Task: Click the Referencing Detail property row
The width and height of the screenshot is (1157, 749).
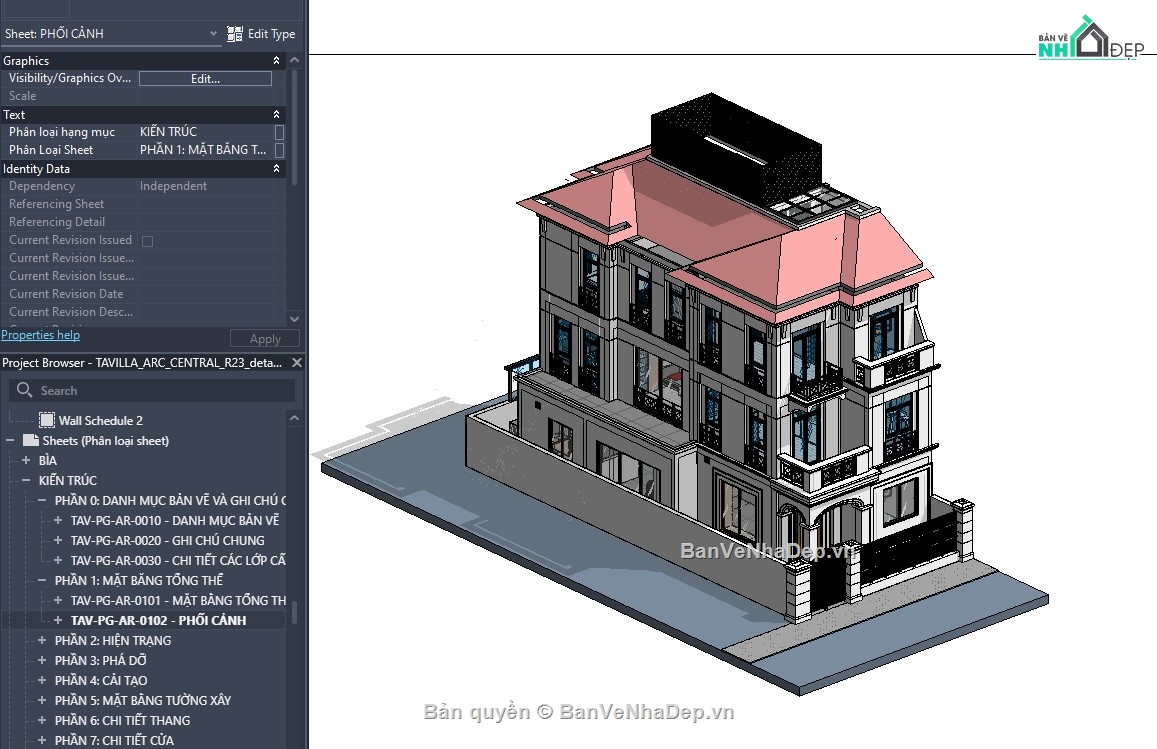Action: pyautogui.click(x=142, y=222)
